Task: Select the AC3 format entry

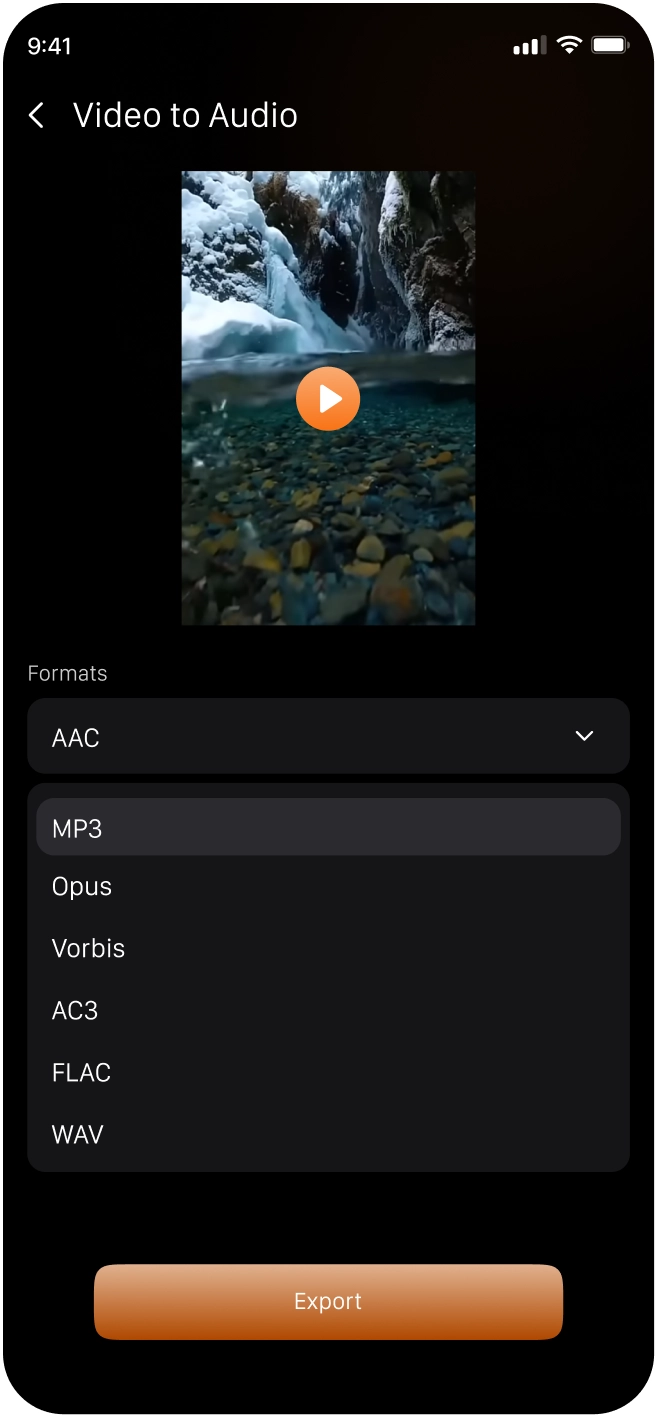Action: 328,1010
